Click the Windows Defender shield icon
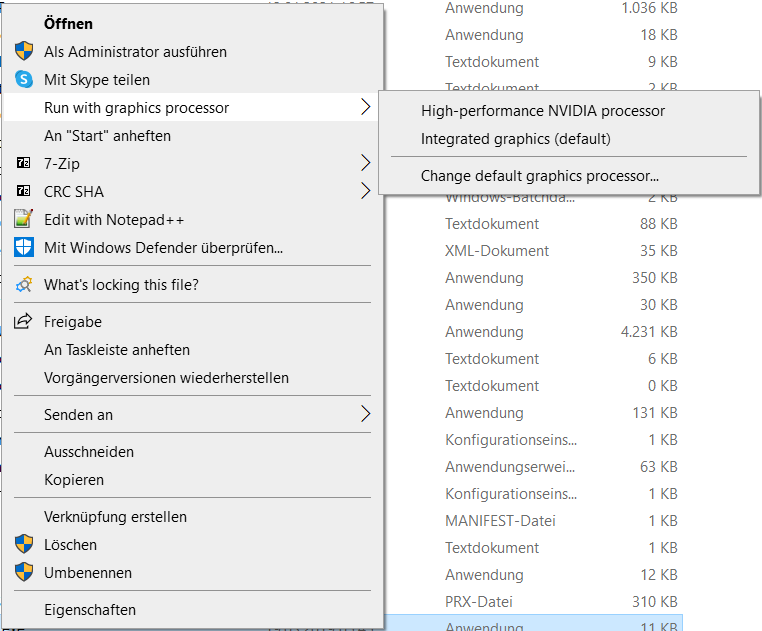The height and width of the screenshot is (631, 762). coord(23,247)
